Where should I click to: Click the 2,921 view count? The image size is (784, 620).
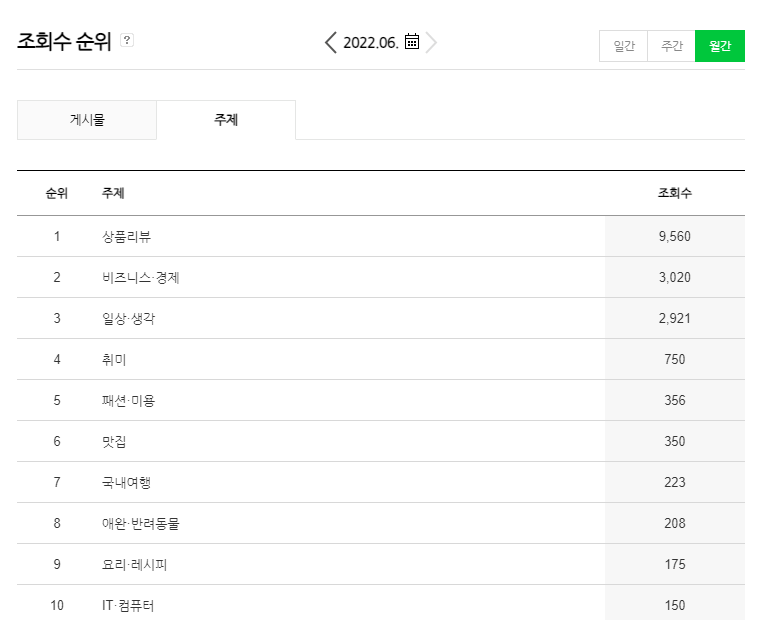[x=674, y=318]
